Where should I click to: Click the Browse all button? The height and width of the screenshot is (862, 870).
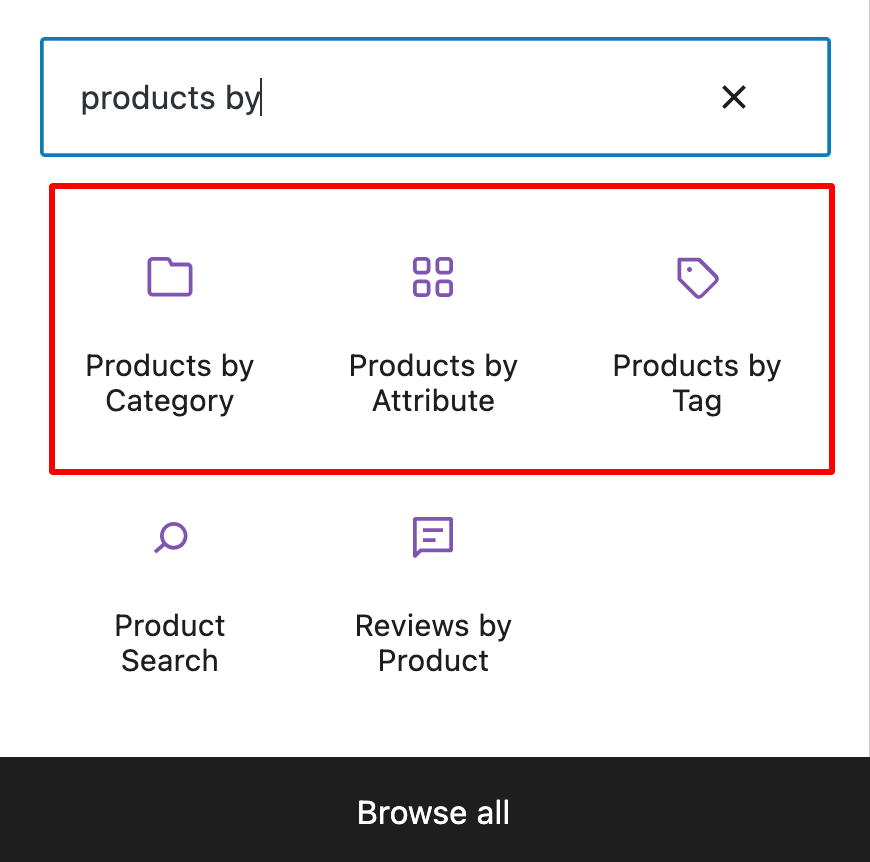(x=433, y=813)
